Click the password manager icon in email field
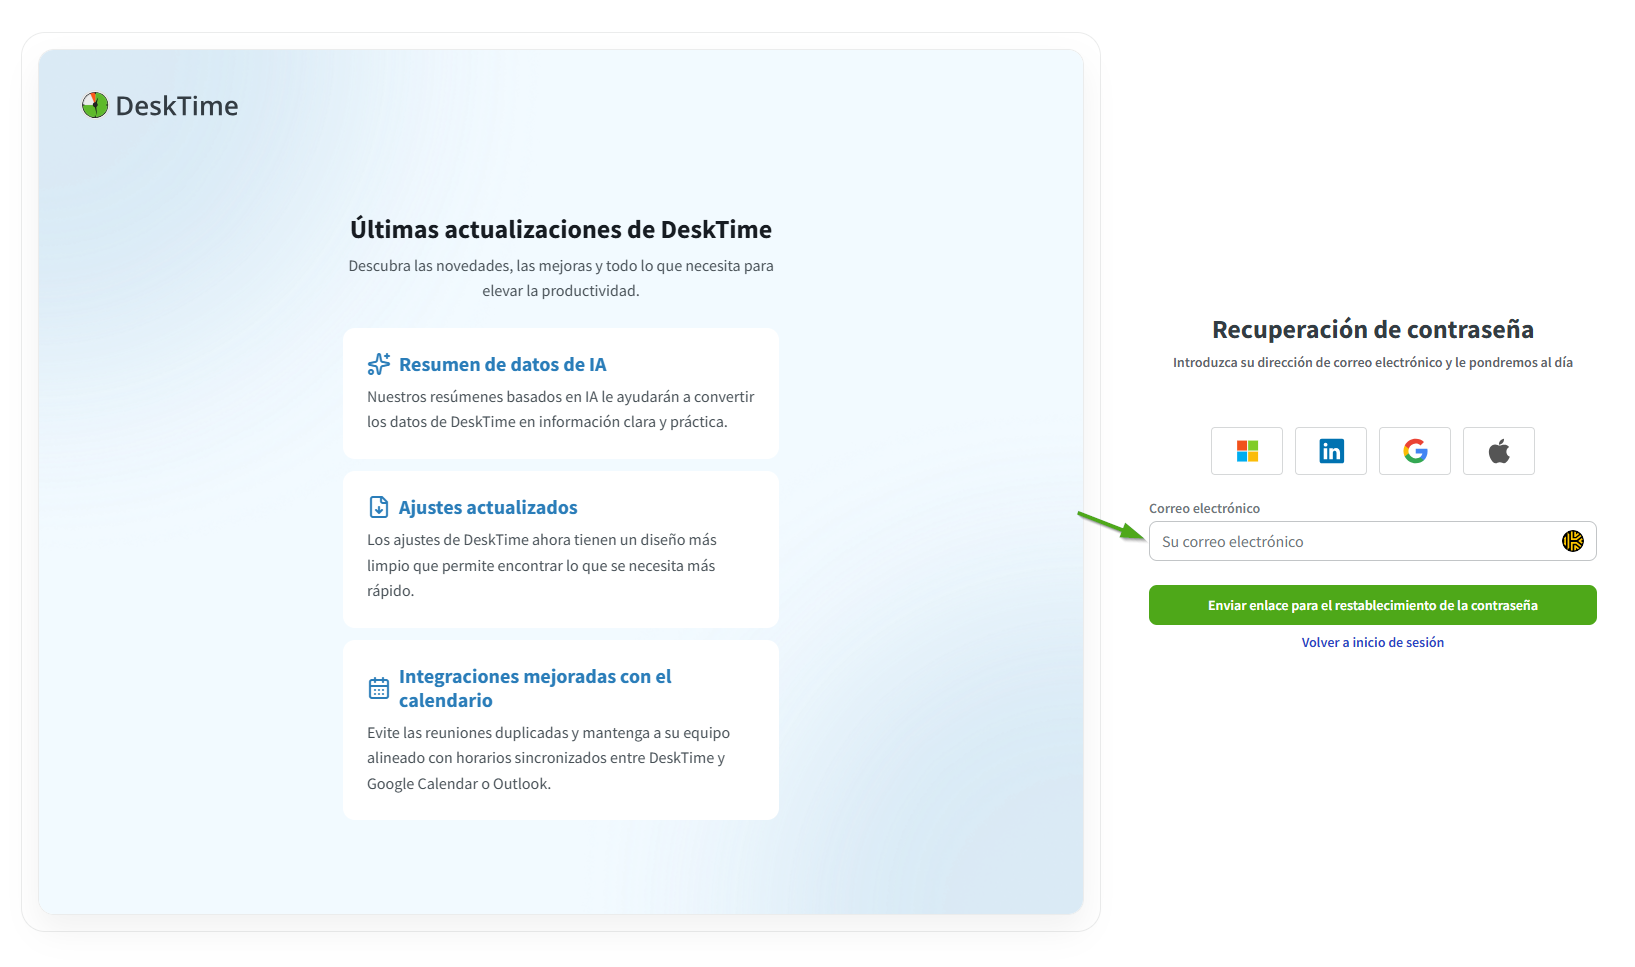Viewport: 1635px width, 967px height. pos(1572,541)
